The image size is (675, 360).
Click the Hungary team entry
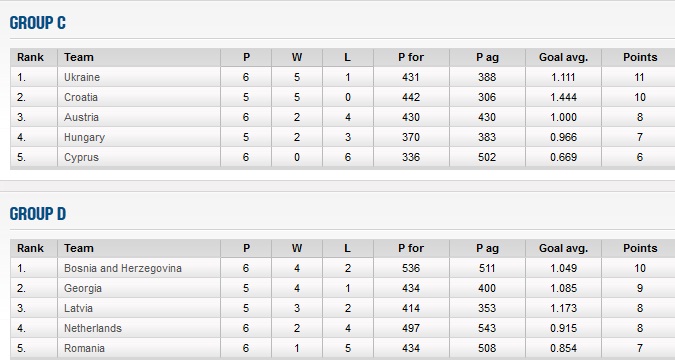tap(84, 137)
